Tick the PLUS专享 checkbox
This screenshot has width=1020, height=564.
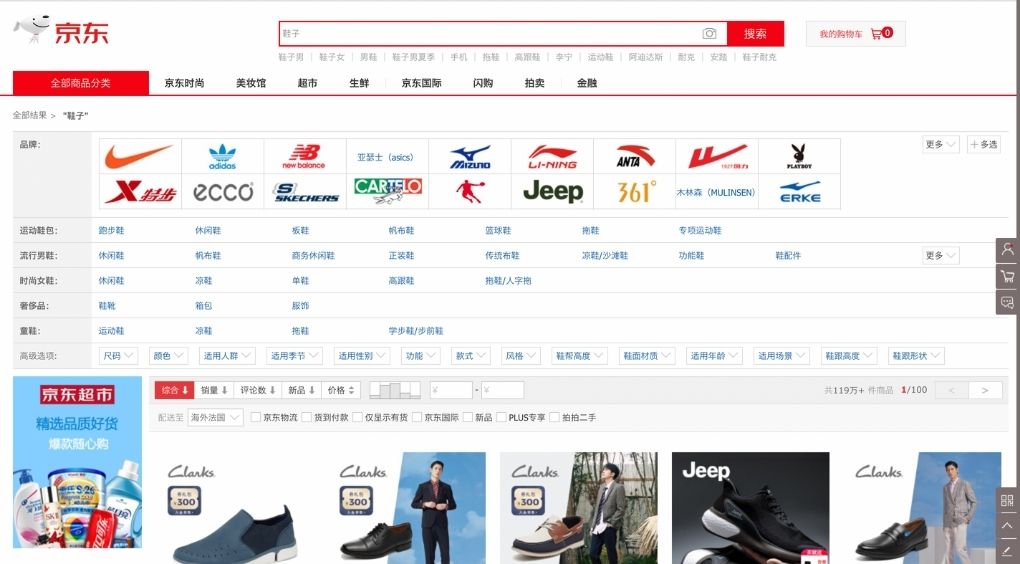[502, 418]
